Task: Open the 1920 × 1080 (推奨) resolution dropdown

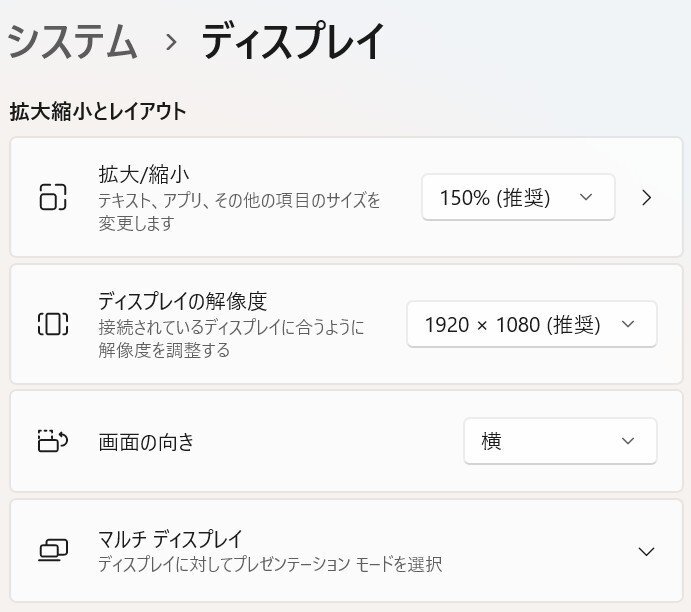Action: pyautogui.click(x=532, y=324)
